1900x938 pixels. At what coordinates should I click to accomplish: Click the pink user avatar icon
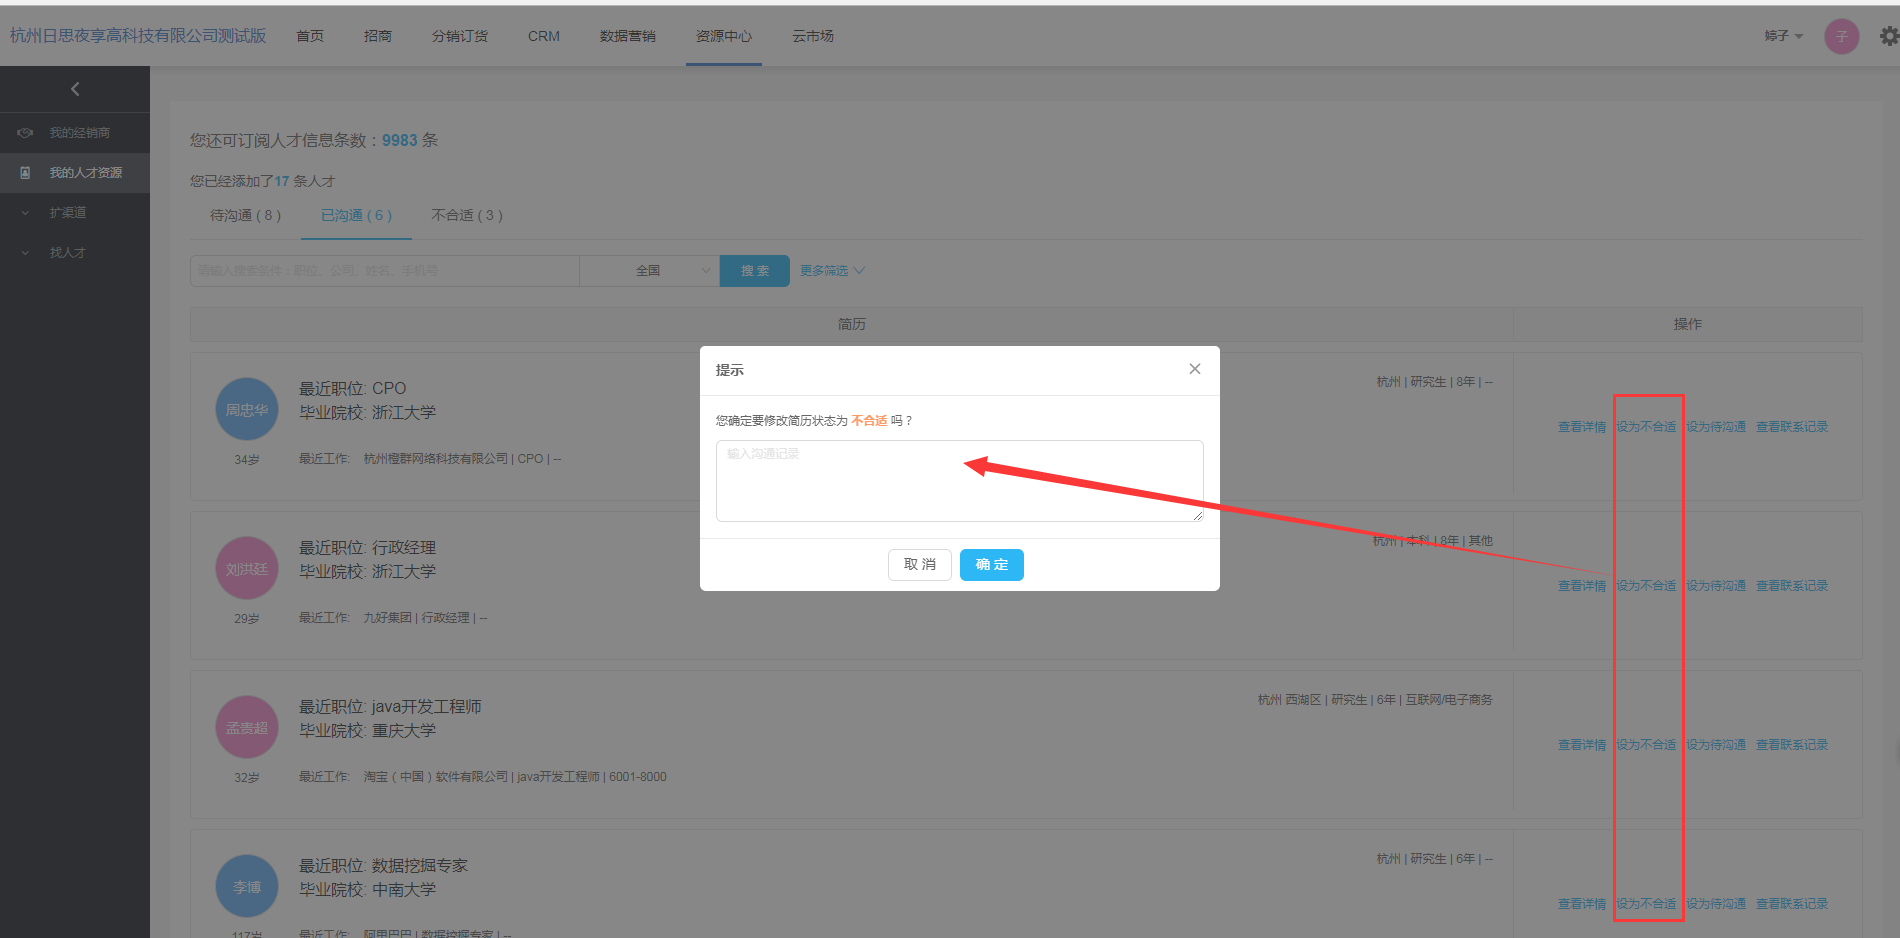coord(1841,36)
